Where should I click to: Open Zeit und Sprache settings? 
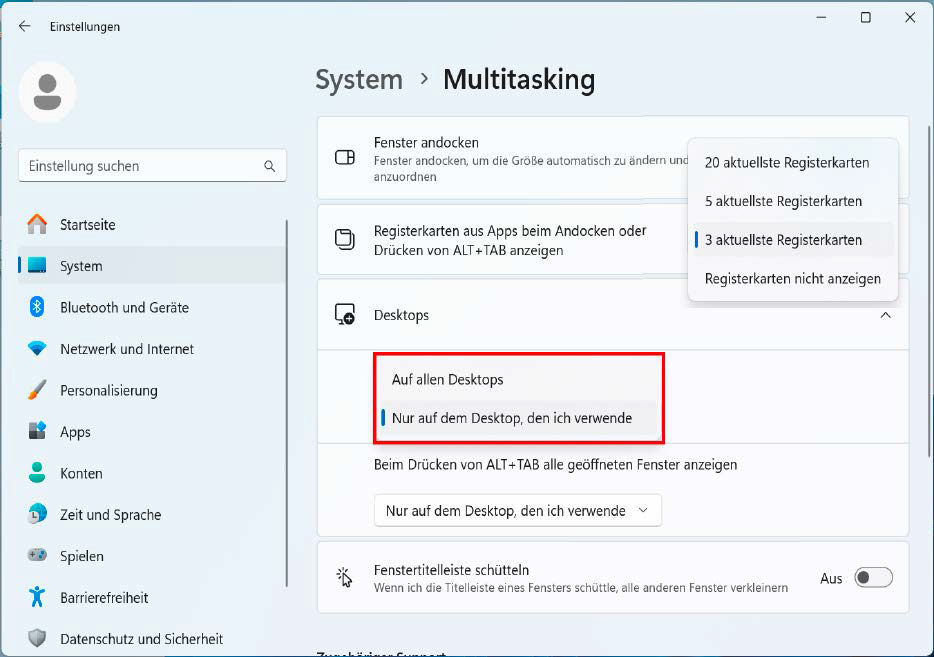152,514
